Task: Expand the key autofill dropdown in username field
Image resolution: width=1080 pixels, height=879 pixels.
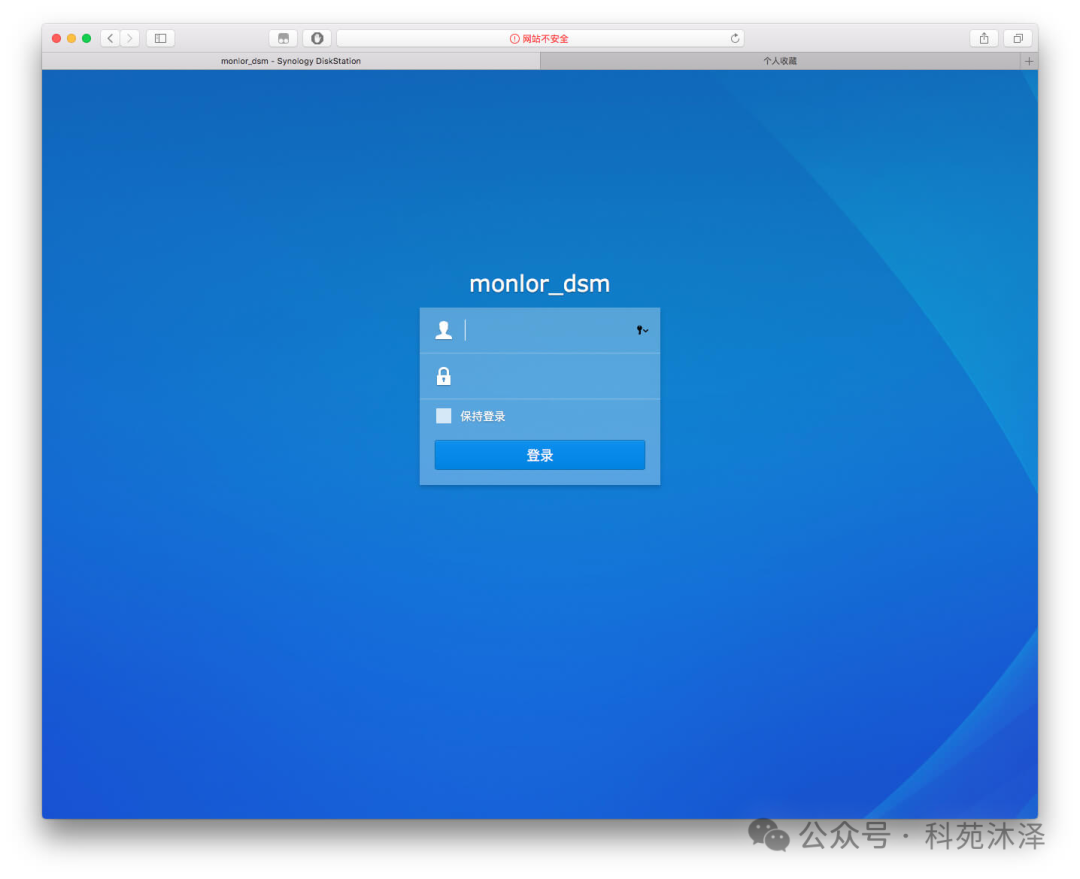Action: (642, 330)
